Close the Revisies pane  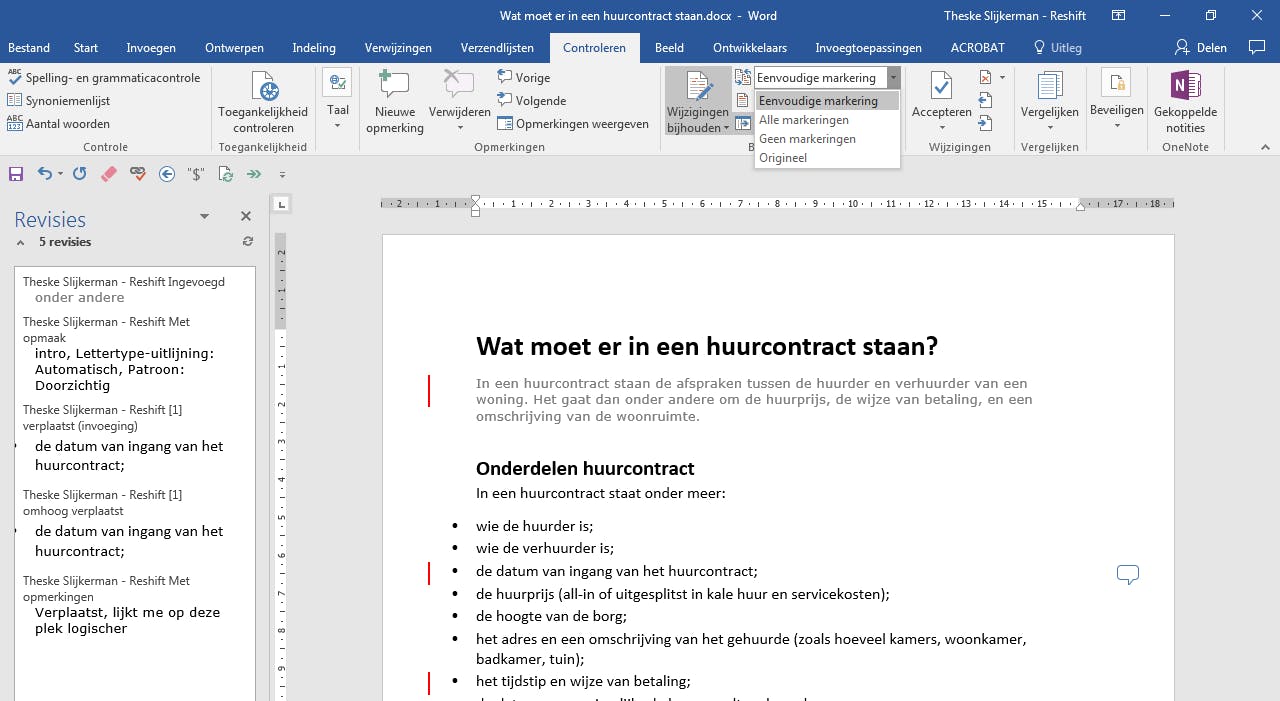(246, 216)
